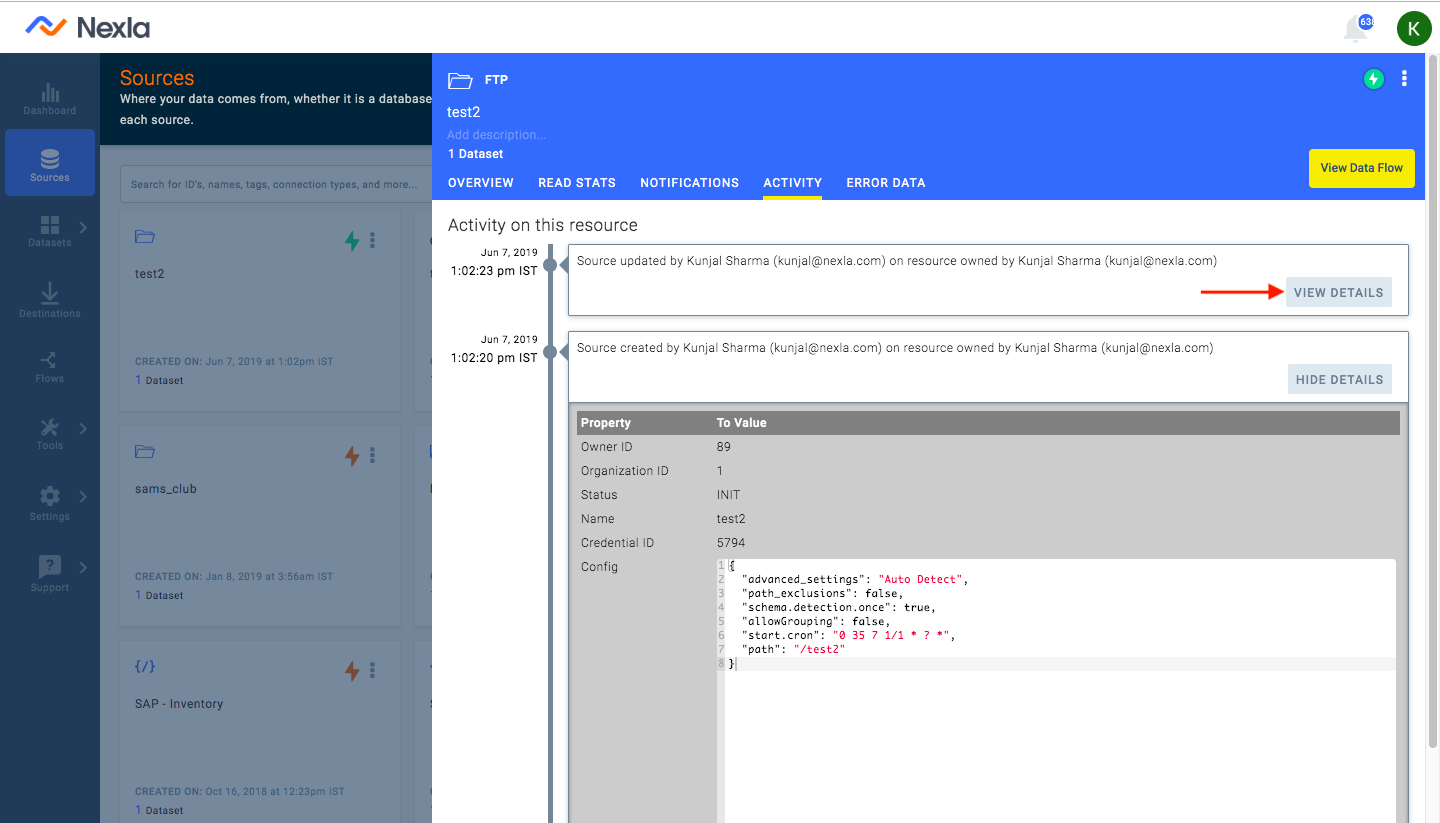Expand the Settings submenu chevron
This screenshot has width=1440, height=823.
click(x=83, y=497)
